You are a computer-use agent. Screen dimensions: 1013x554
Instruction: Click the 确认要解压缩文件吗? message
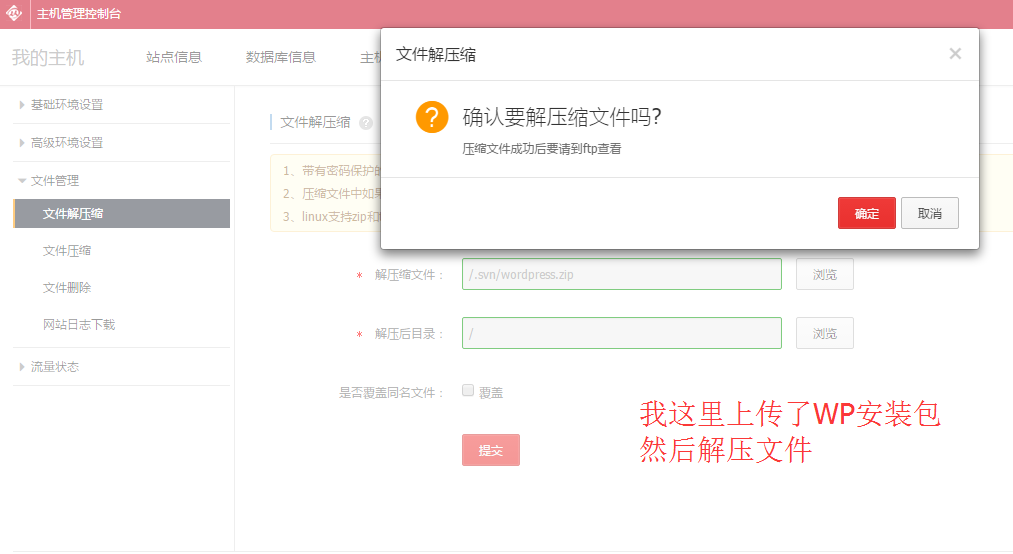click(x=562, y=117)
